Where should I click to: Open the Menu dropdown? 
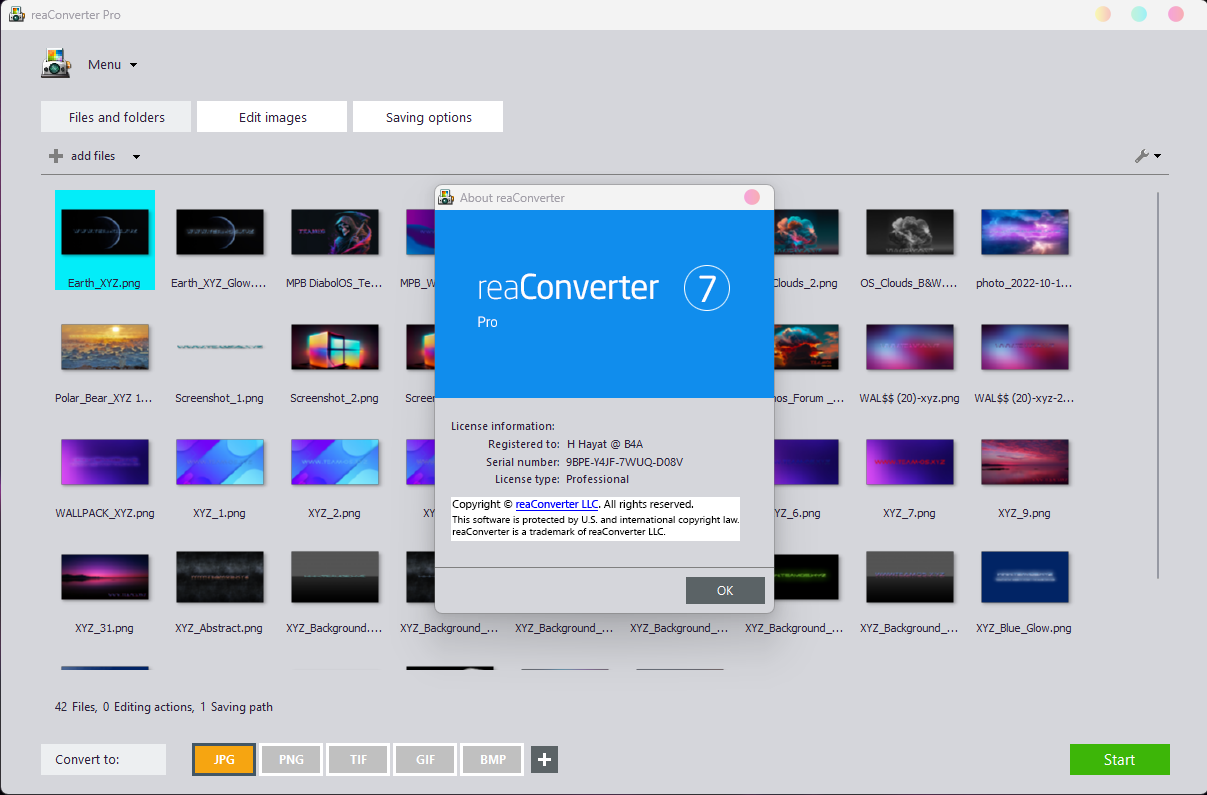coord(112,65)
